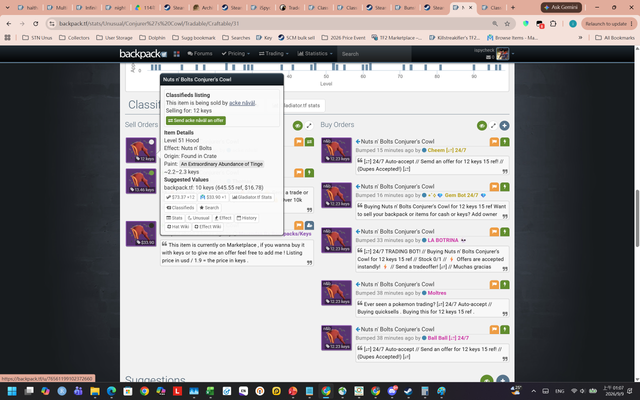Open the apps grid icon beside logo
Image resolution: width=640 pixels, height=400 pixels.
(x=176, y=54)
